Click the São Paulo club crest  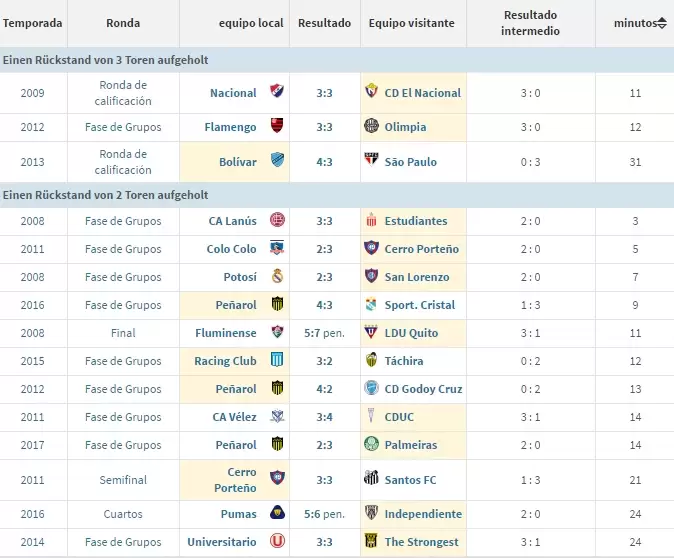371,162
